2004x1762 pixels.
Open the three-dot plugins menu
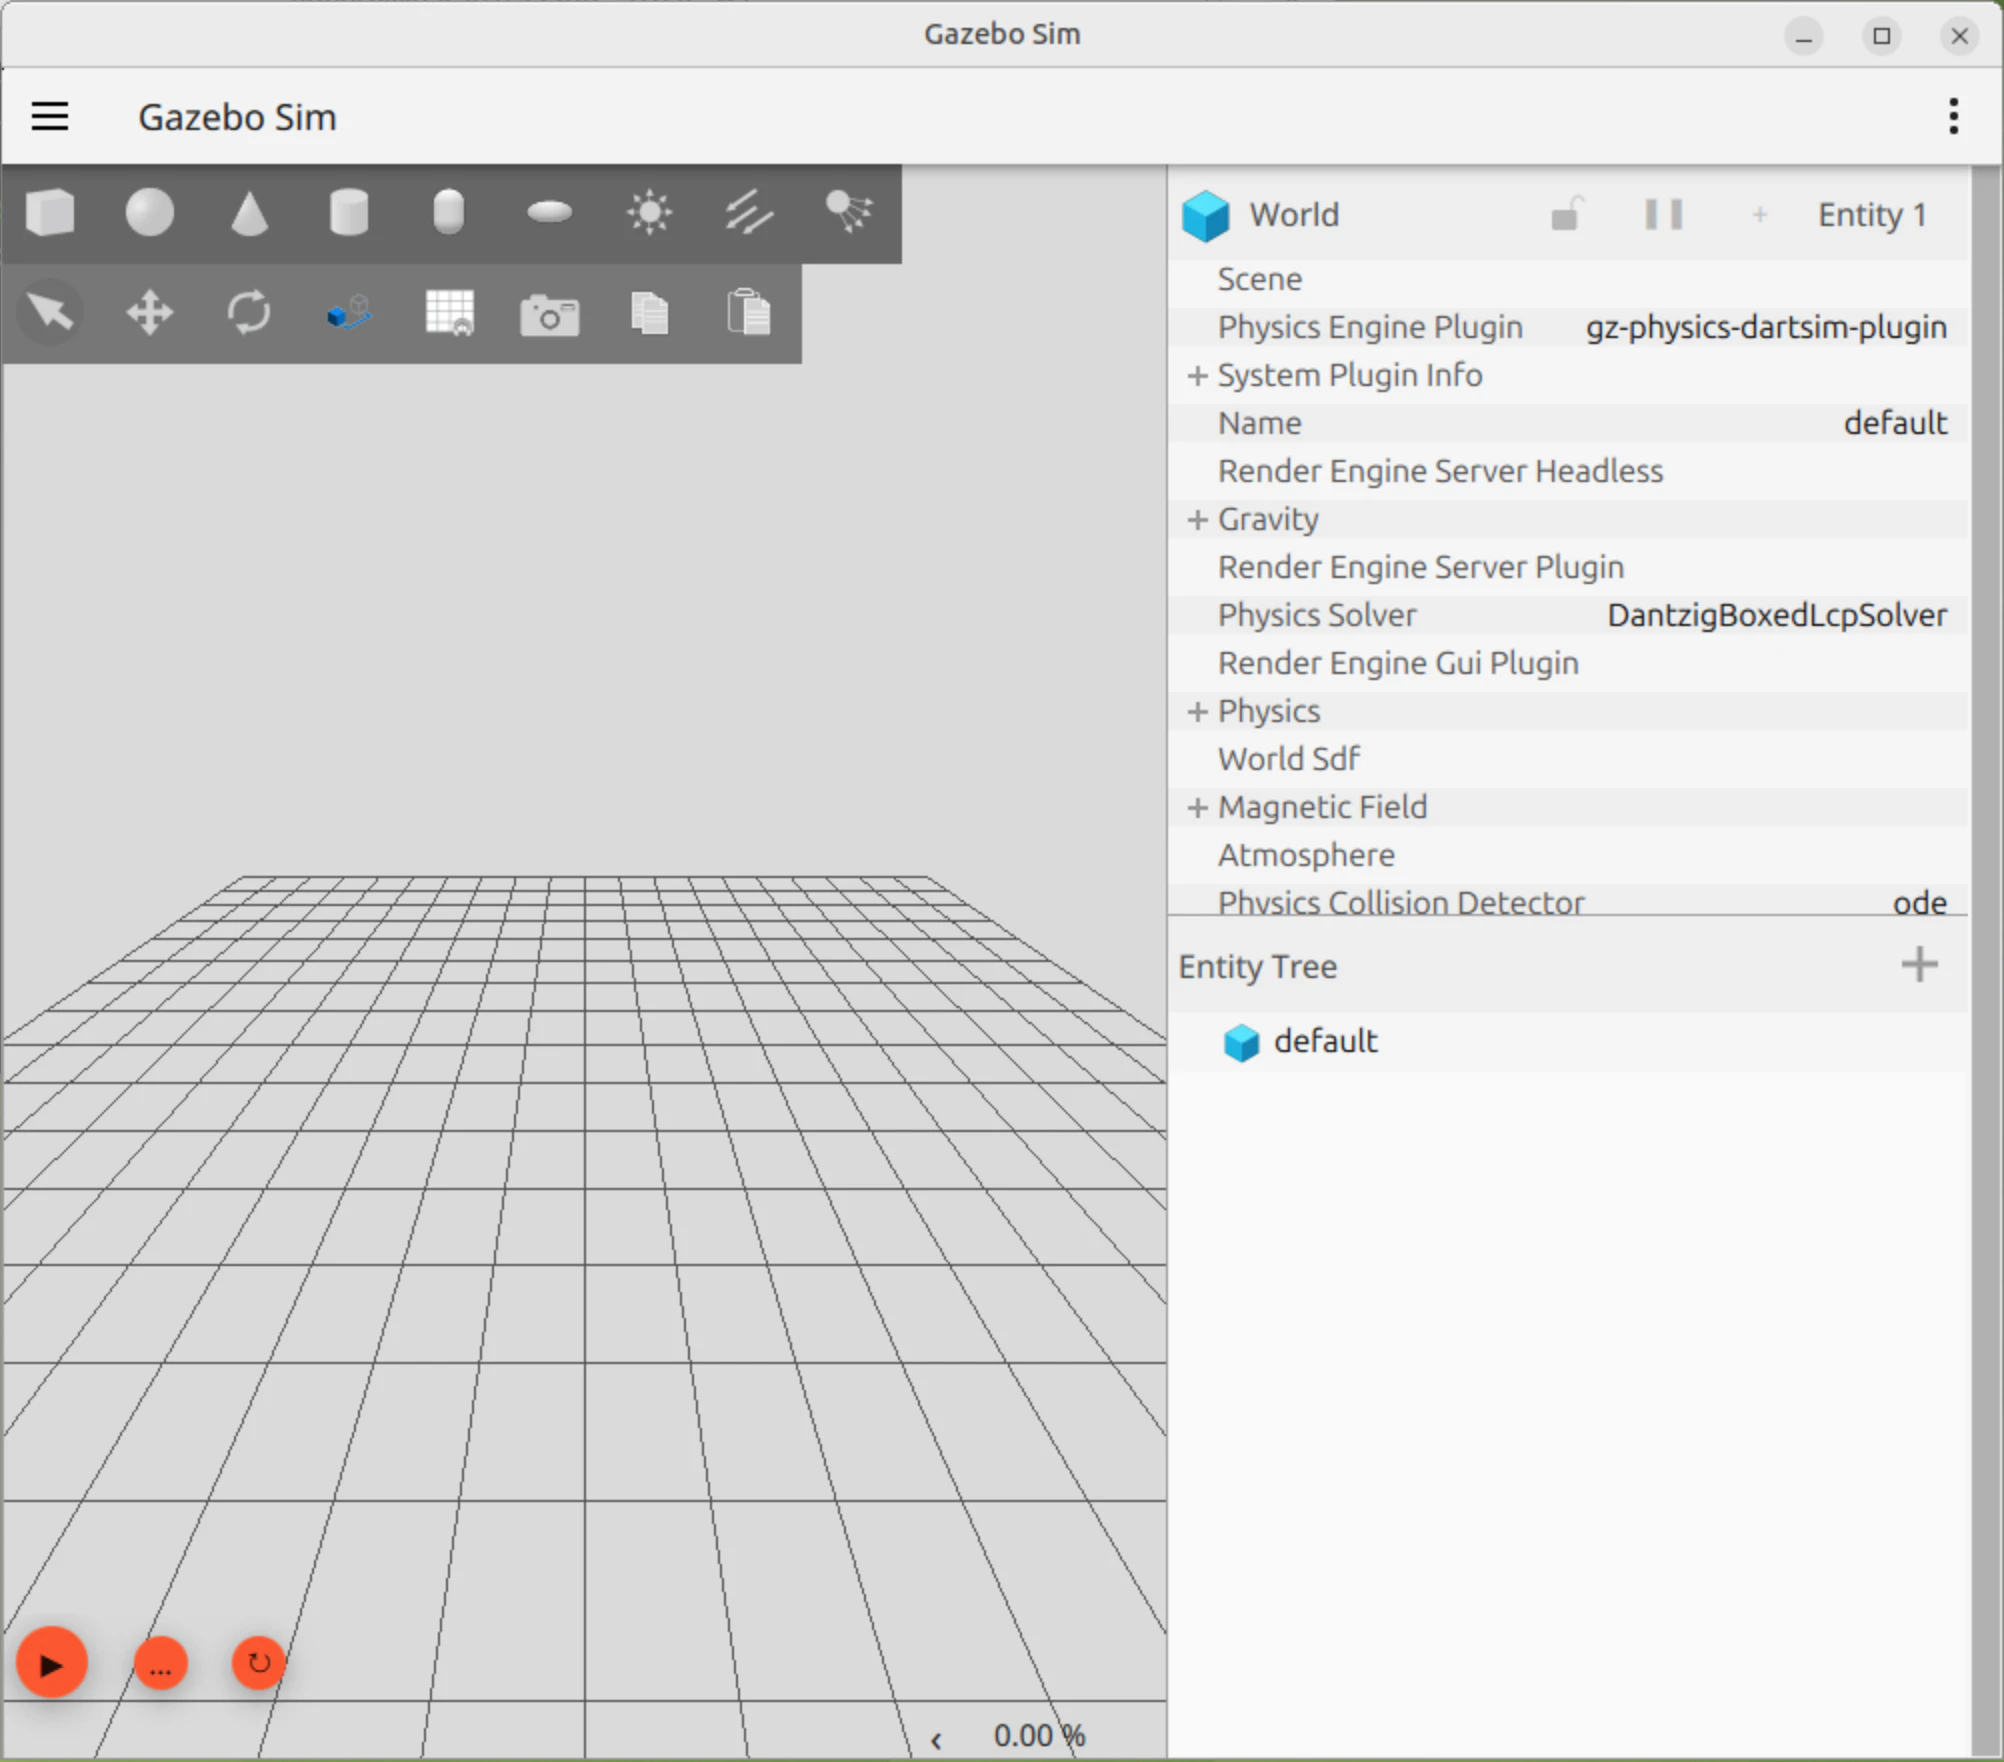(1953, 117)
